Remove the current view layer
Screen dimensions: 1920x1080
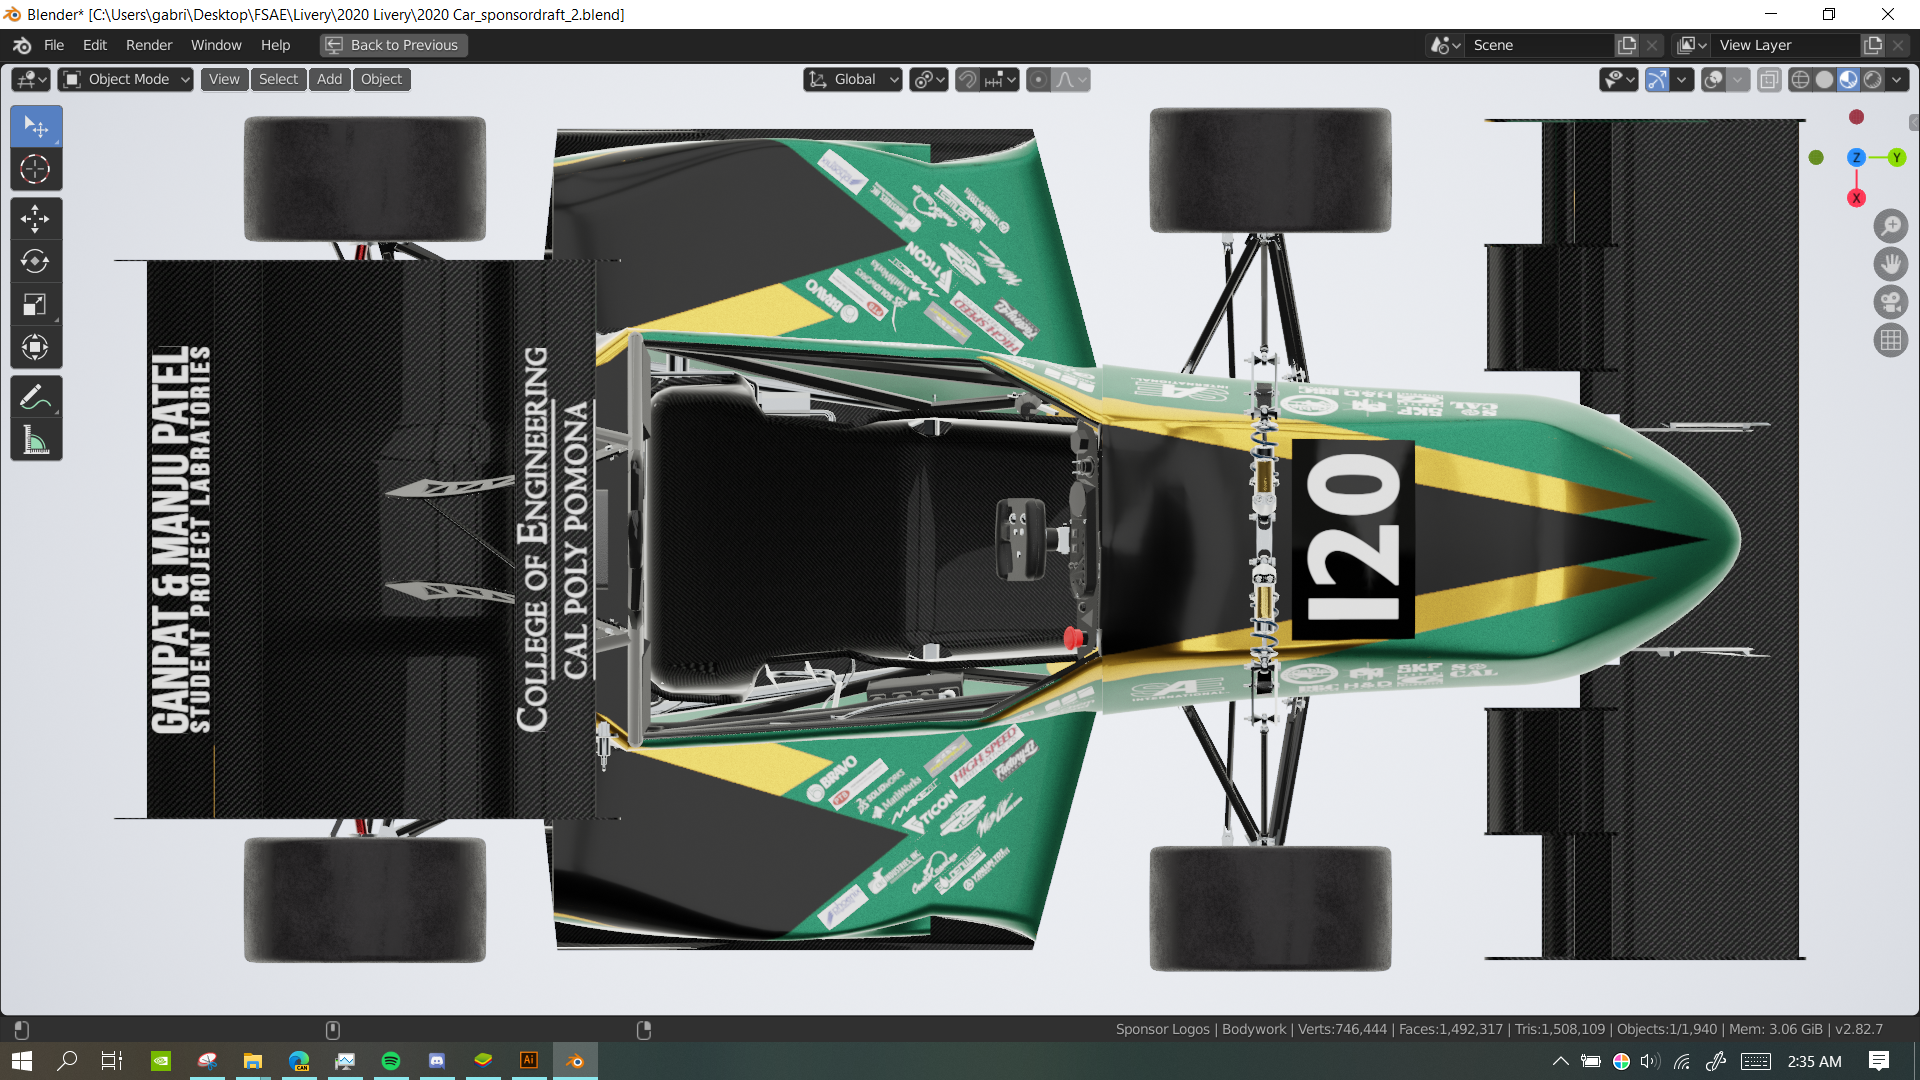point(1898,45)
